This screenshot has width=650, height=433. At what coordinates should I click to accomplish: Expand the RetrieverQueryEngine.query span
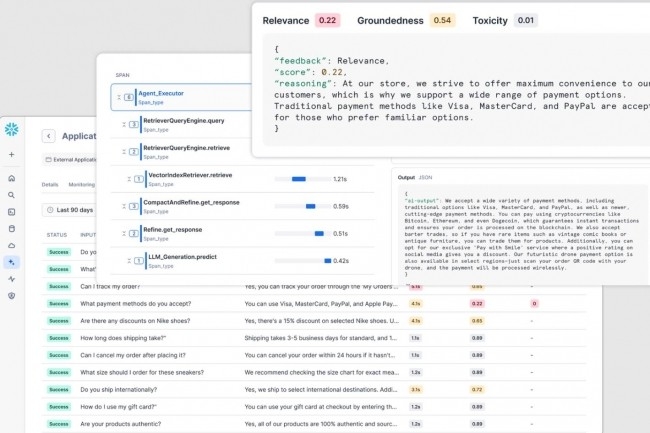coord(125,124)
